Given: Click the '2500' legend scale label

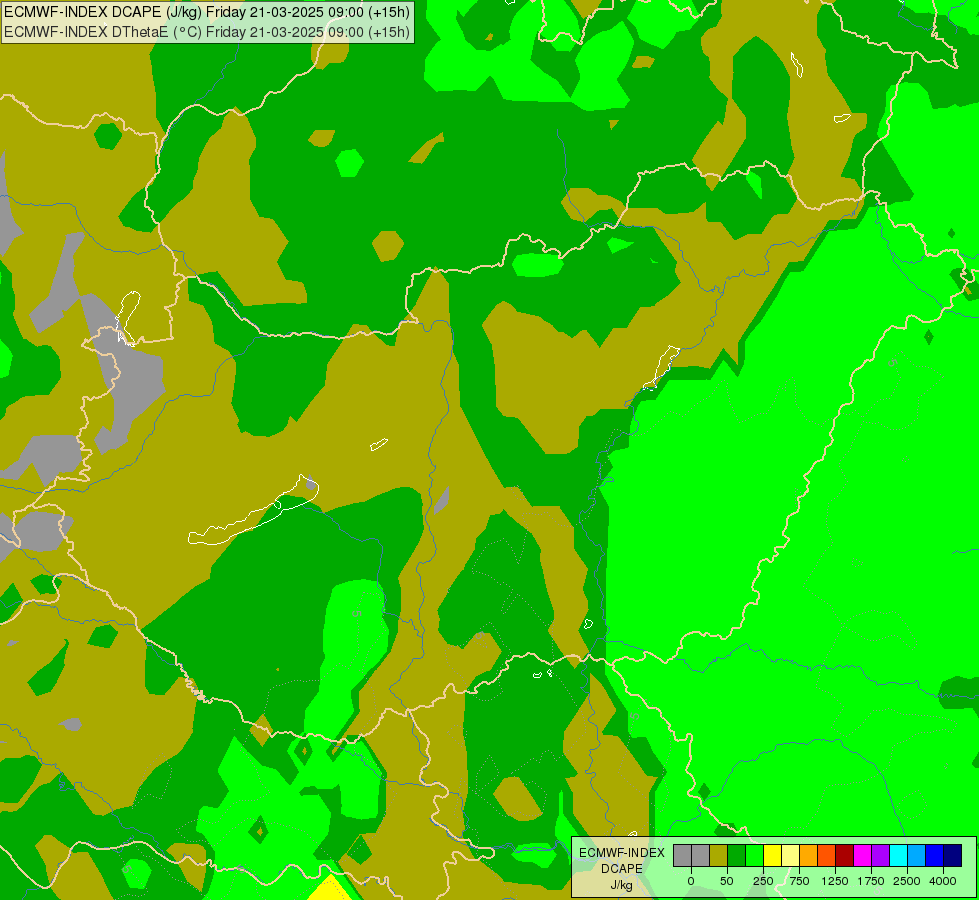Looking at the screenshot, I should 907,881.
